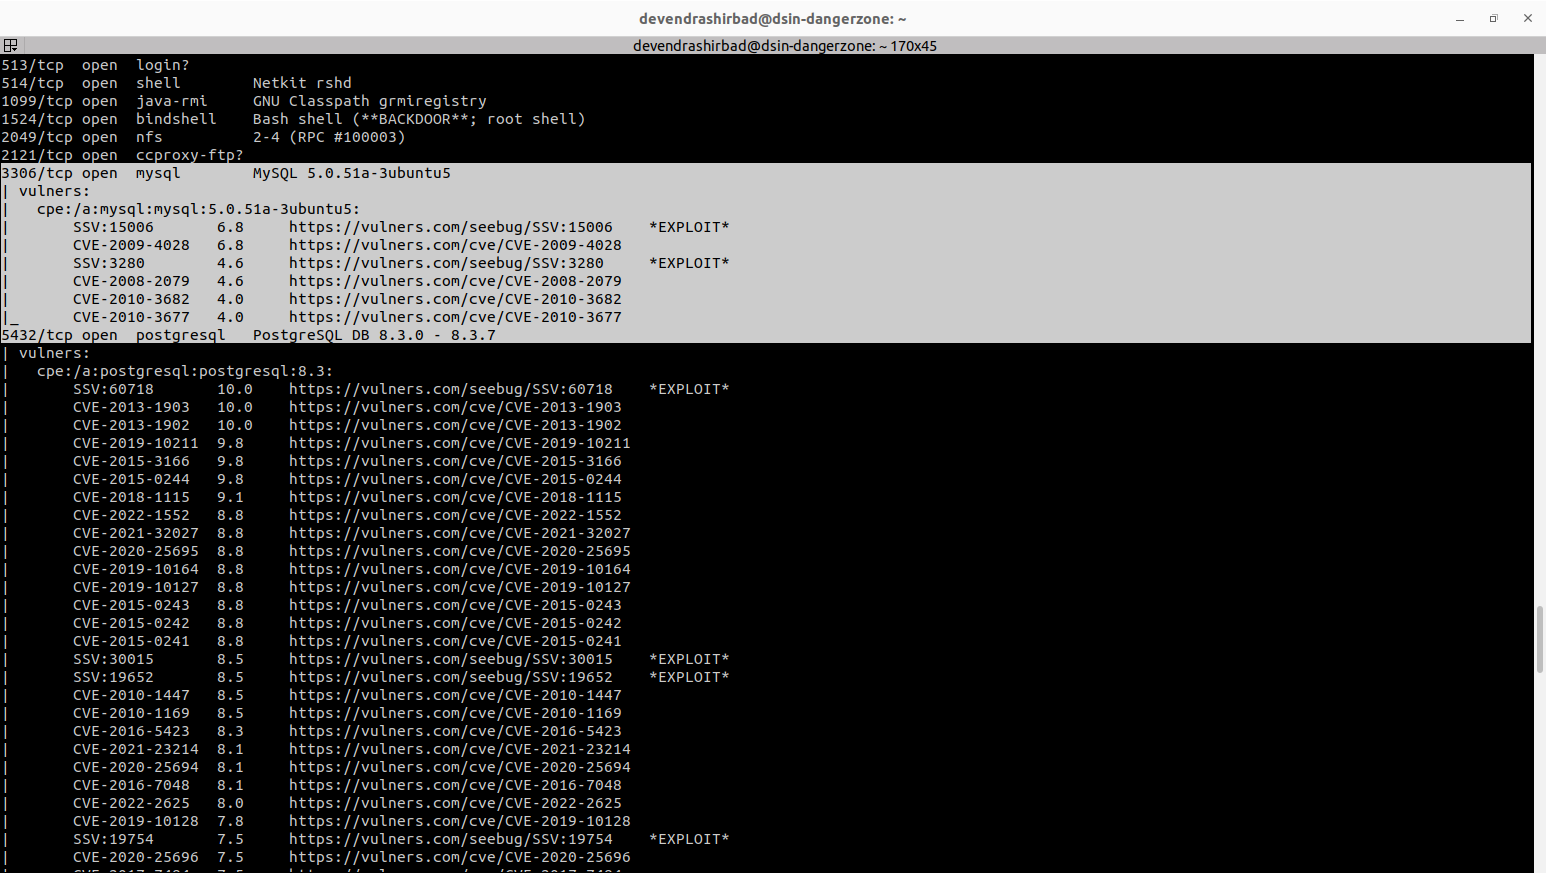The image size is (1546, 873).
Task: Open the CVE-2010-3677 vulners URL
Action: (x=455, y=317)
